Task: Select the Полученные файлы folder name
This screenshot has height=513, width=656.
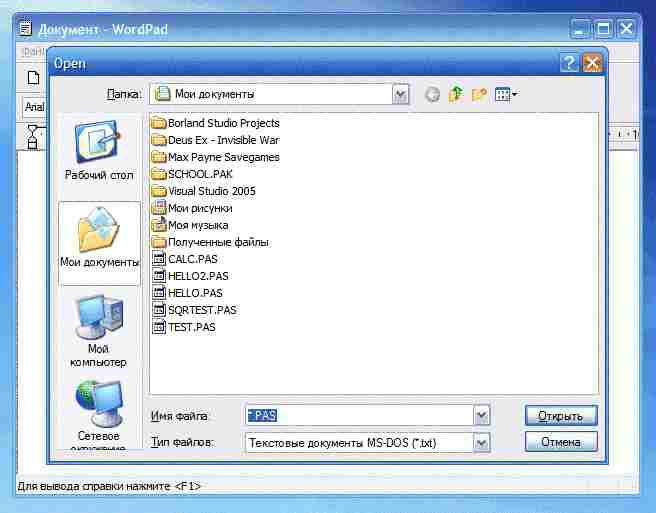Action: click(218, 242)
